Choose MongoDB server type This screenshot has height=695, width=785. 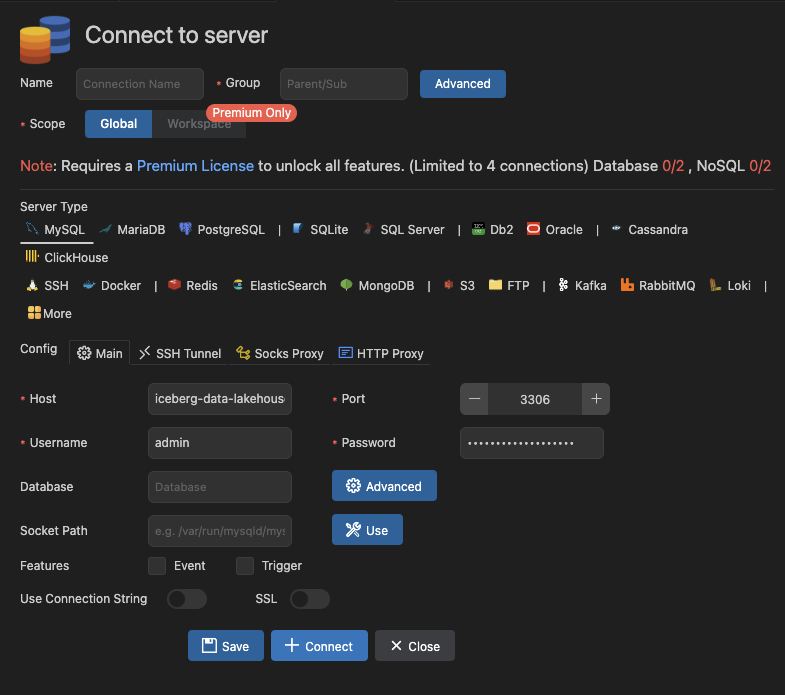(377, 286)
